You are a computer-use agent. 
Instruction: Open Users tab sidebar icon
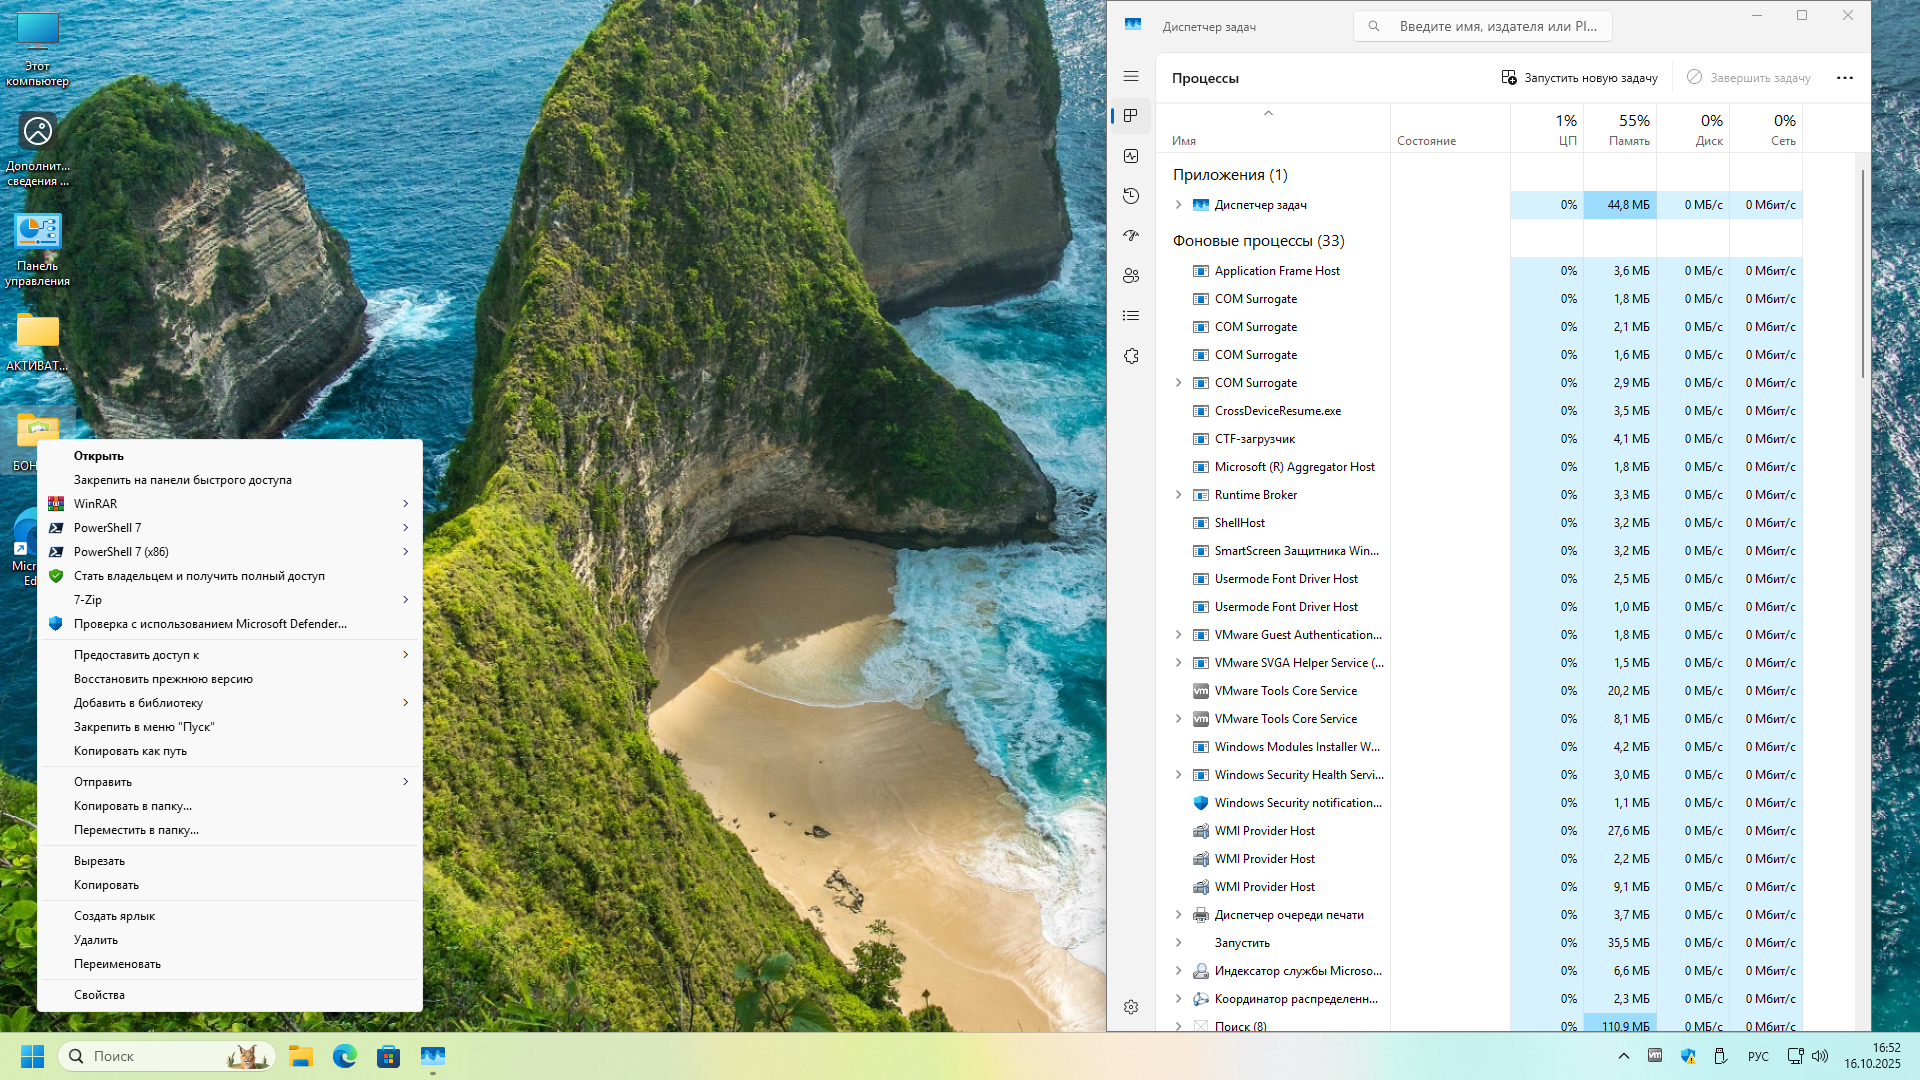1131,276
